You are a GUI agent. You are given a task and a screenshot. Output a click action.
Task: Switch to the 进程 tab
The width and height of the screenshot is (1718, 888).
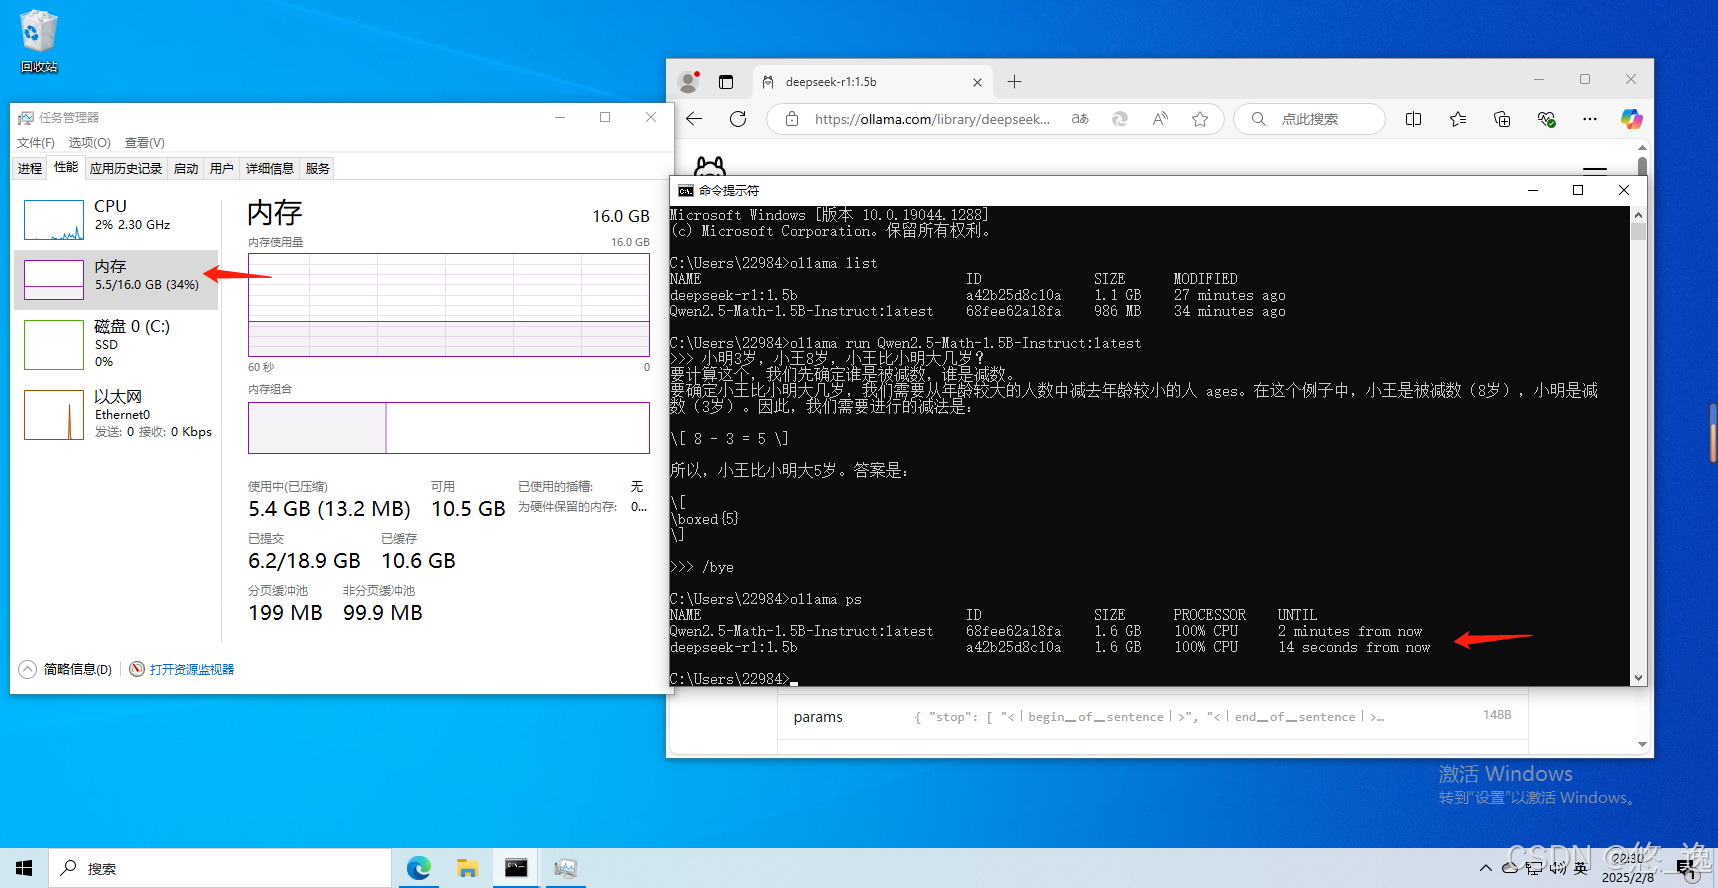point(30,168)
